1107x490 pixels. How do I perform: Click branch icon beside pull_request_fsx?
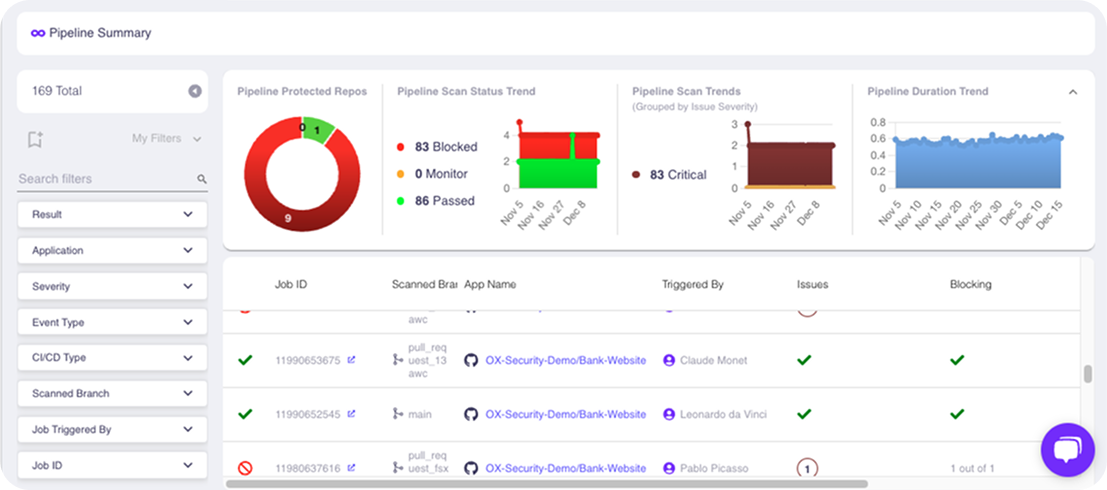[x=398, y=468]
